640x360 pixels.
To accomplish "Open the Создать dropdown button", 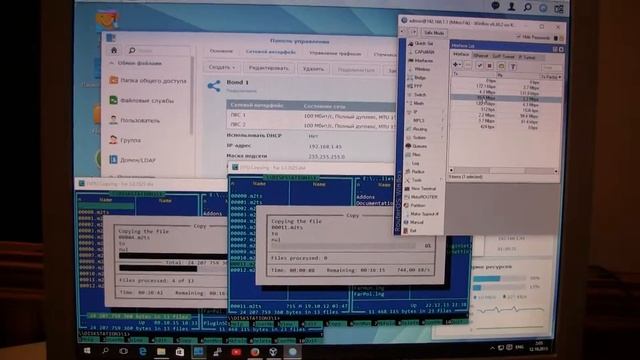I will pos(222,67).
